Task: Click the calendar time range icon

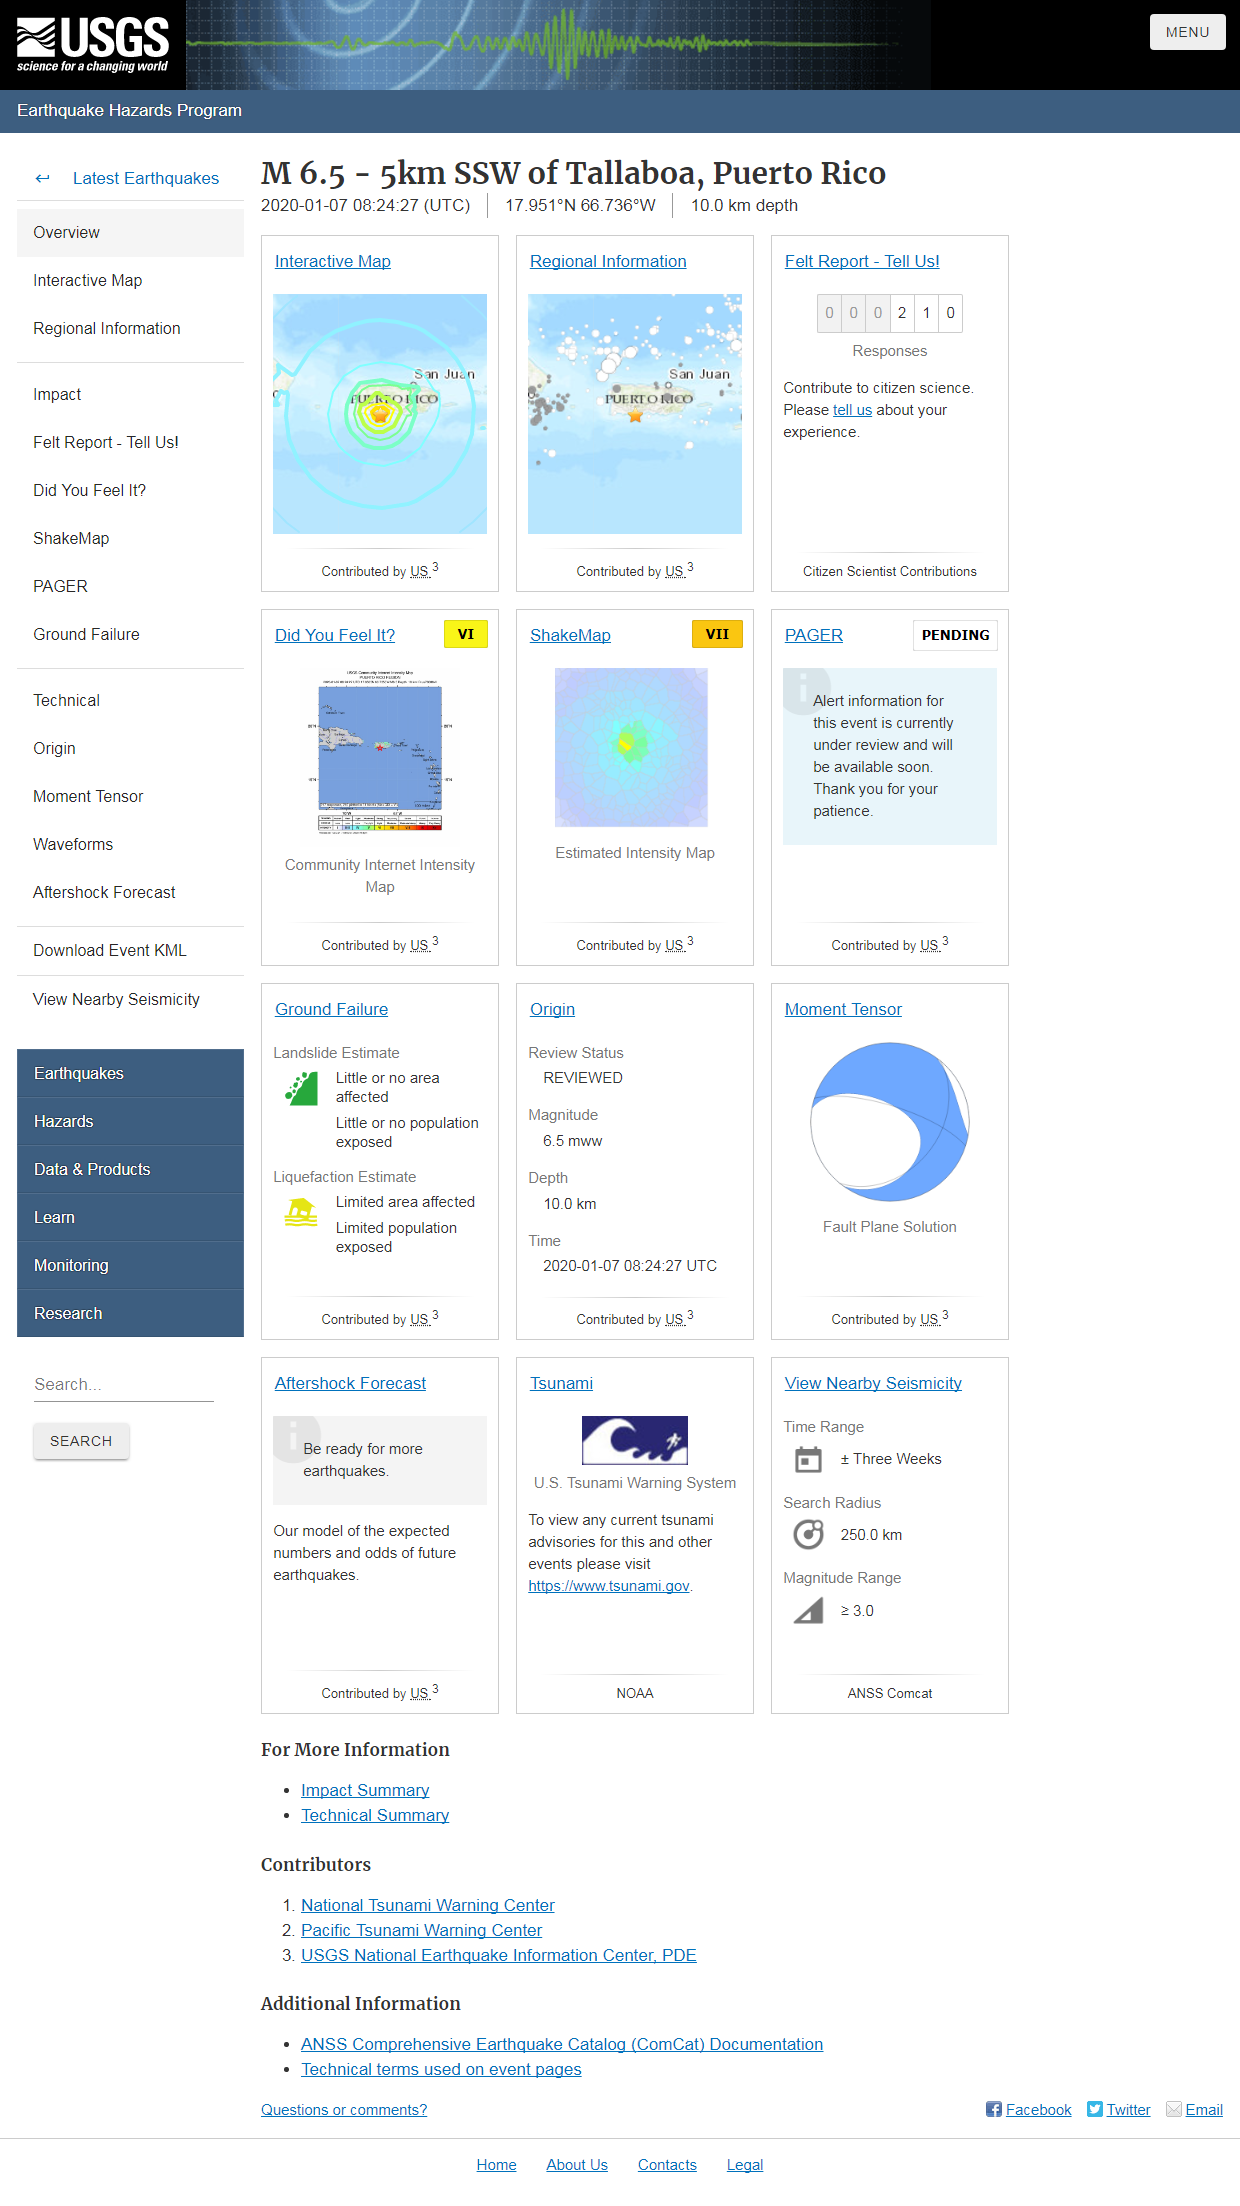Action: pos(808,1460)
